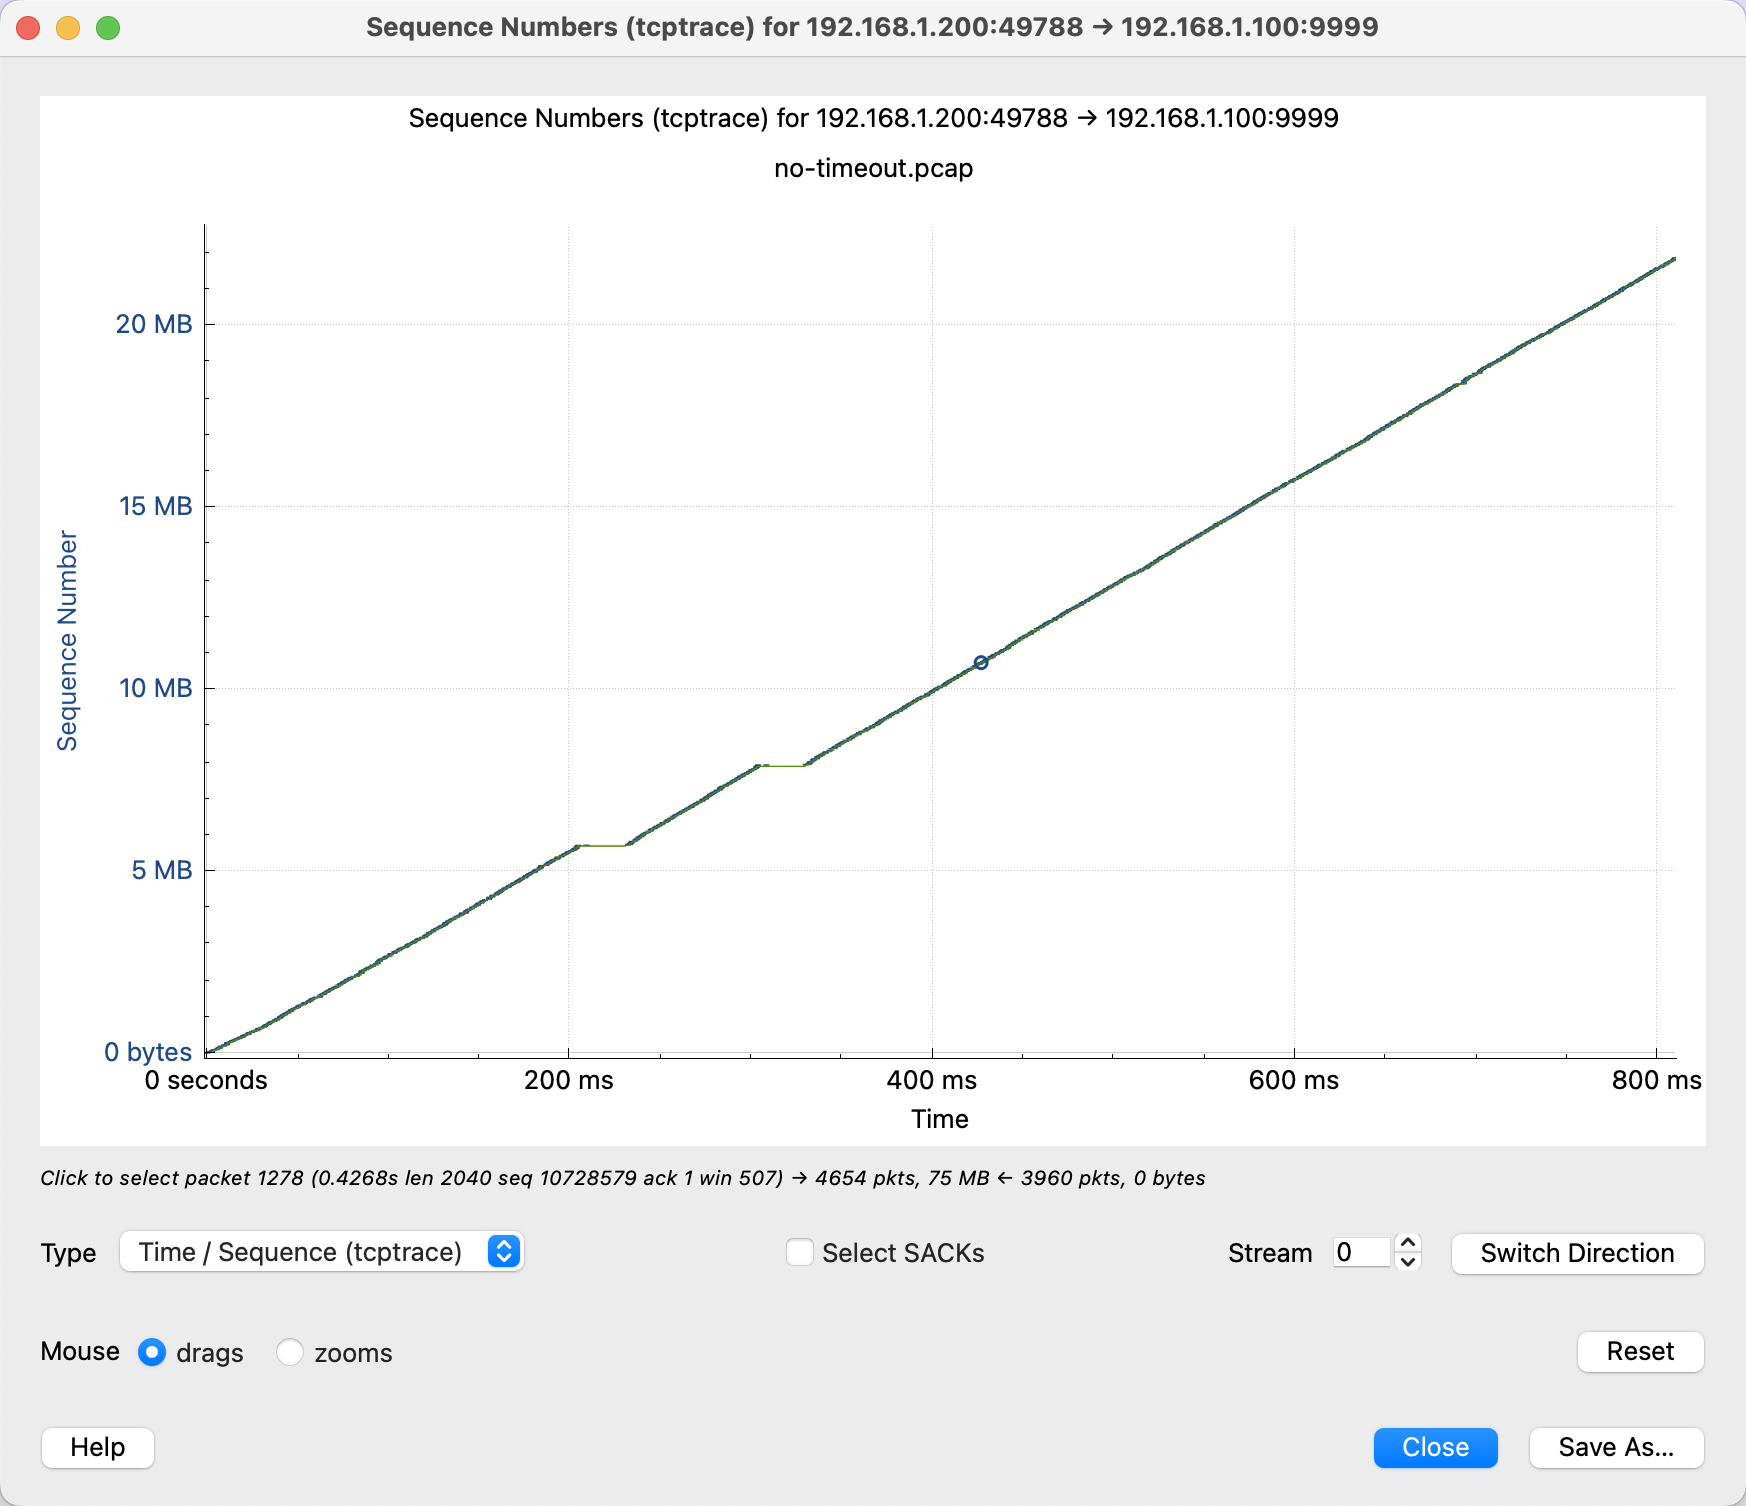Select the drags mouse radio button
Image resolution: width=1746 pixels, height=1506 pixels.
click(152, 1352)
